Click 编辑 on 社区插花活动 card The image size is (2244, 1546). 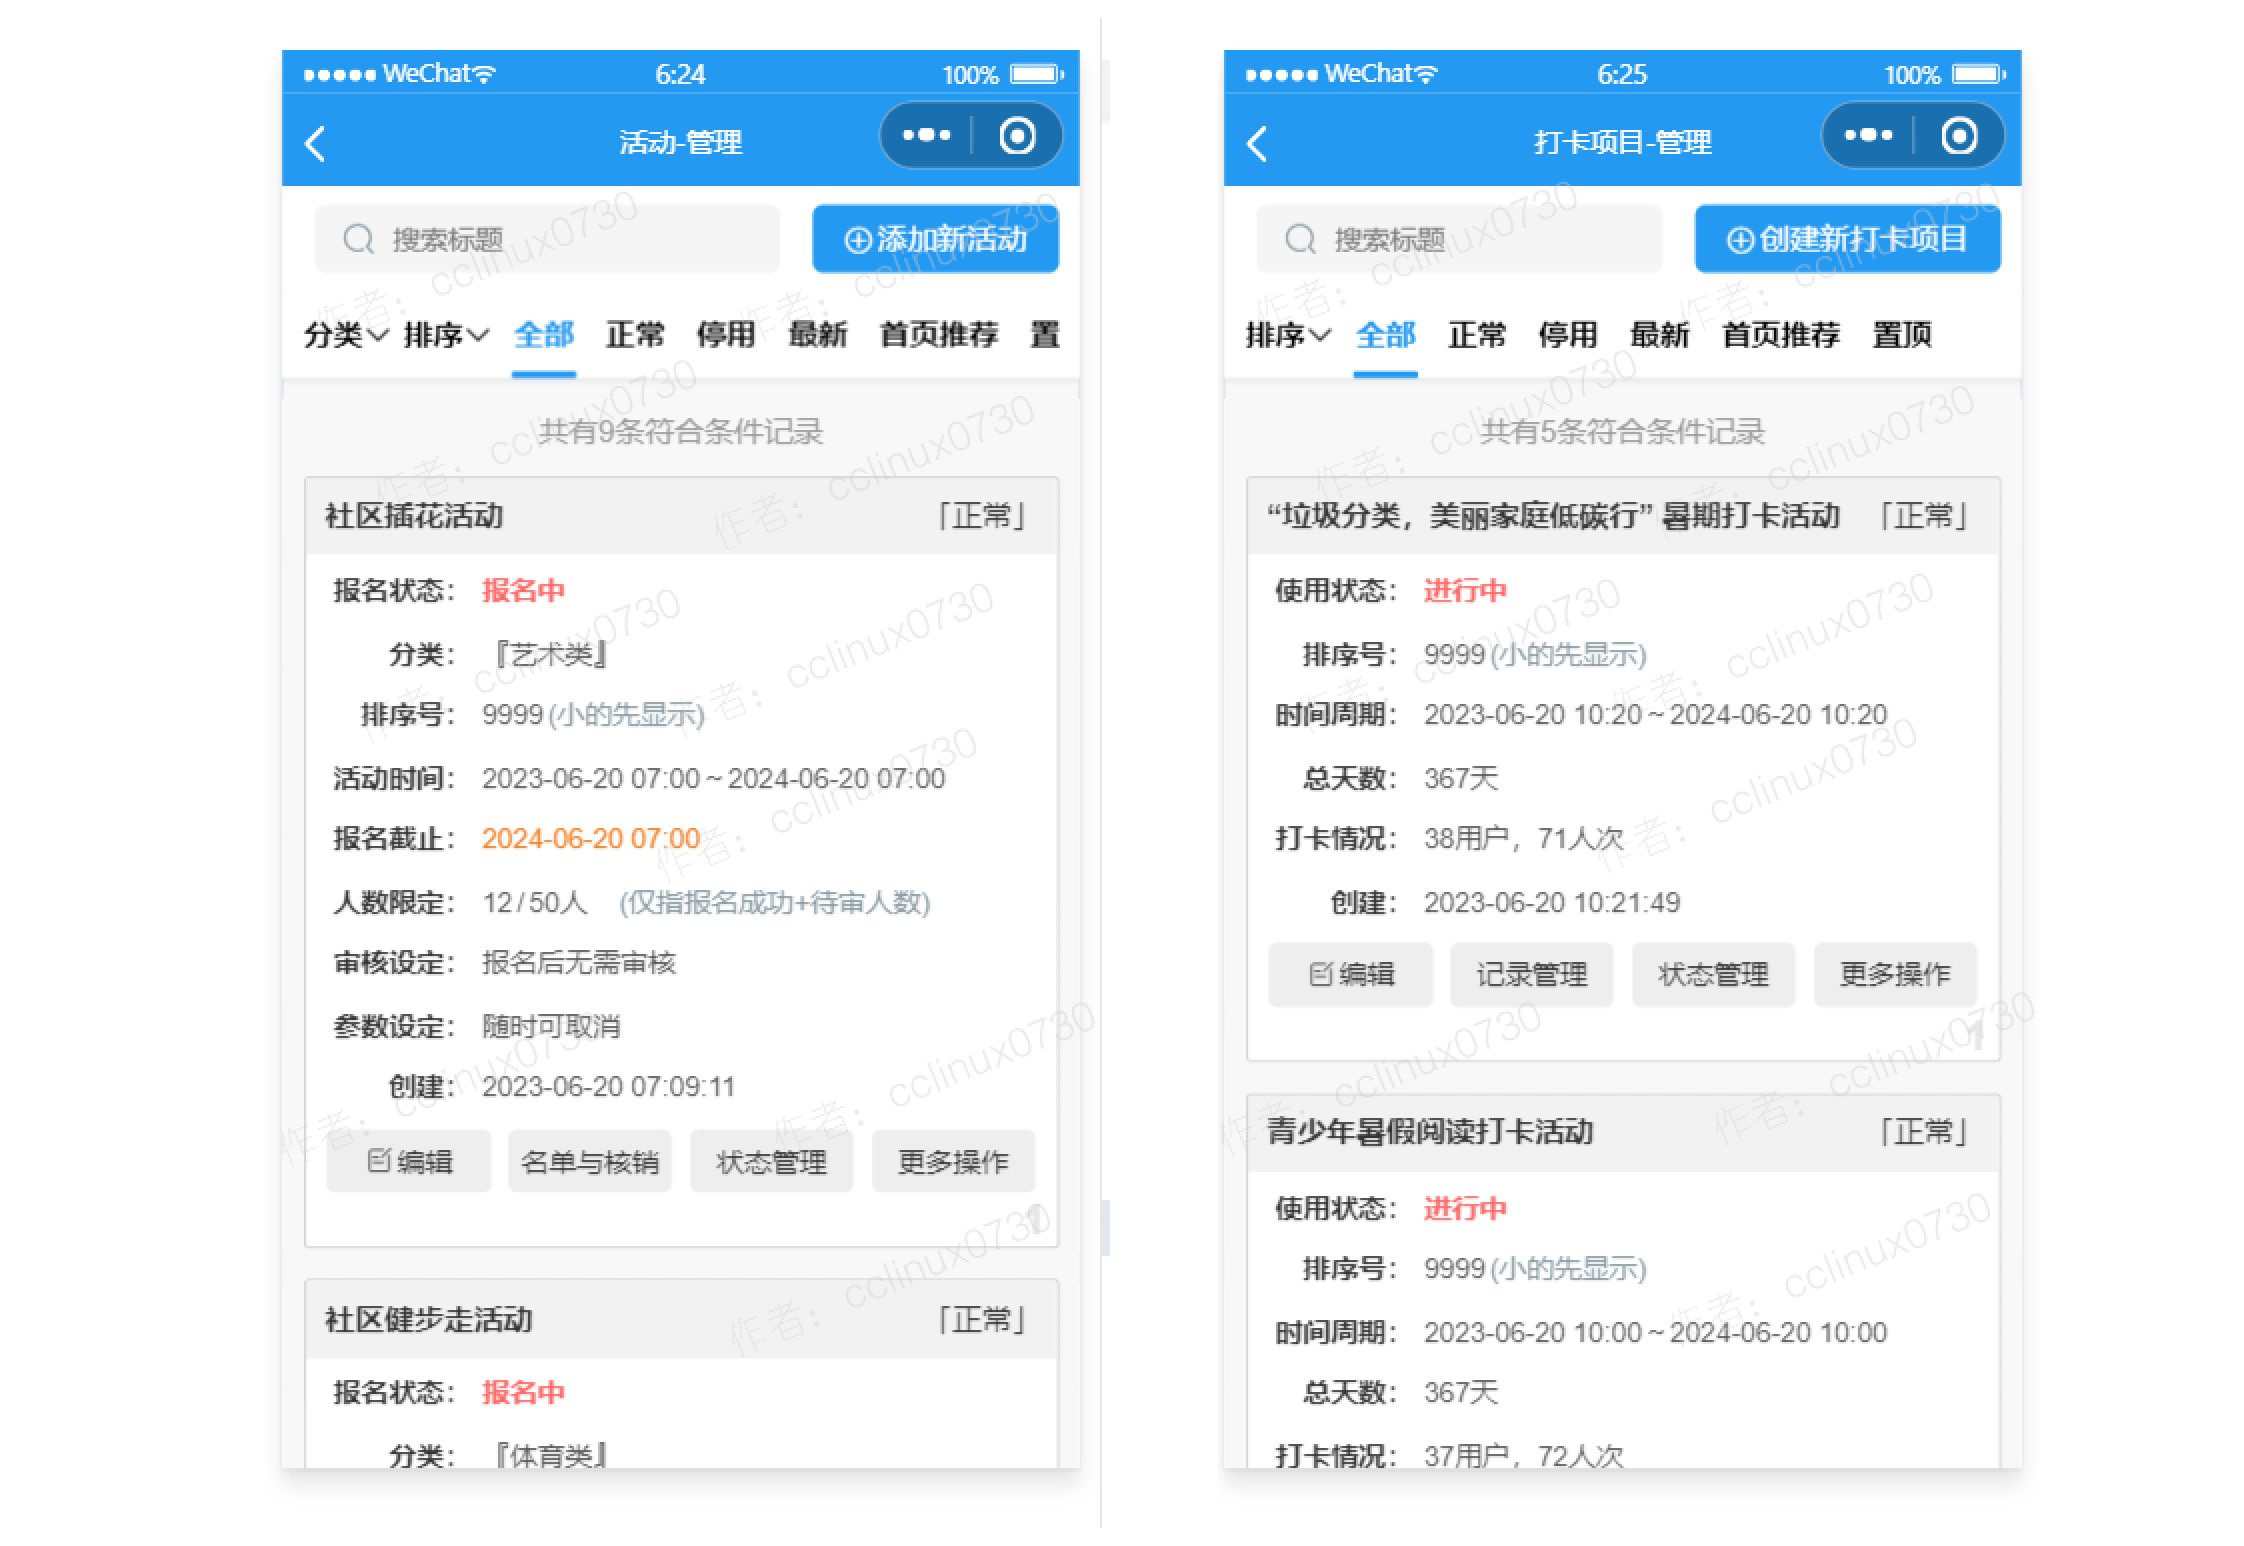409,1161
